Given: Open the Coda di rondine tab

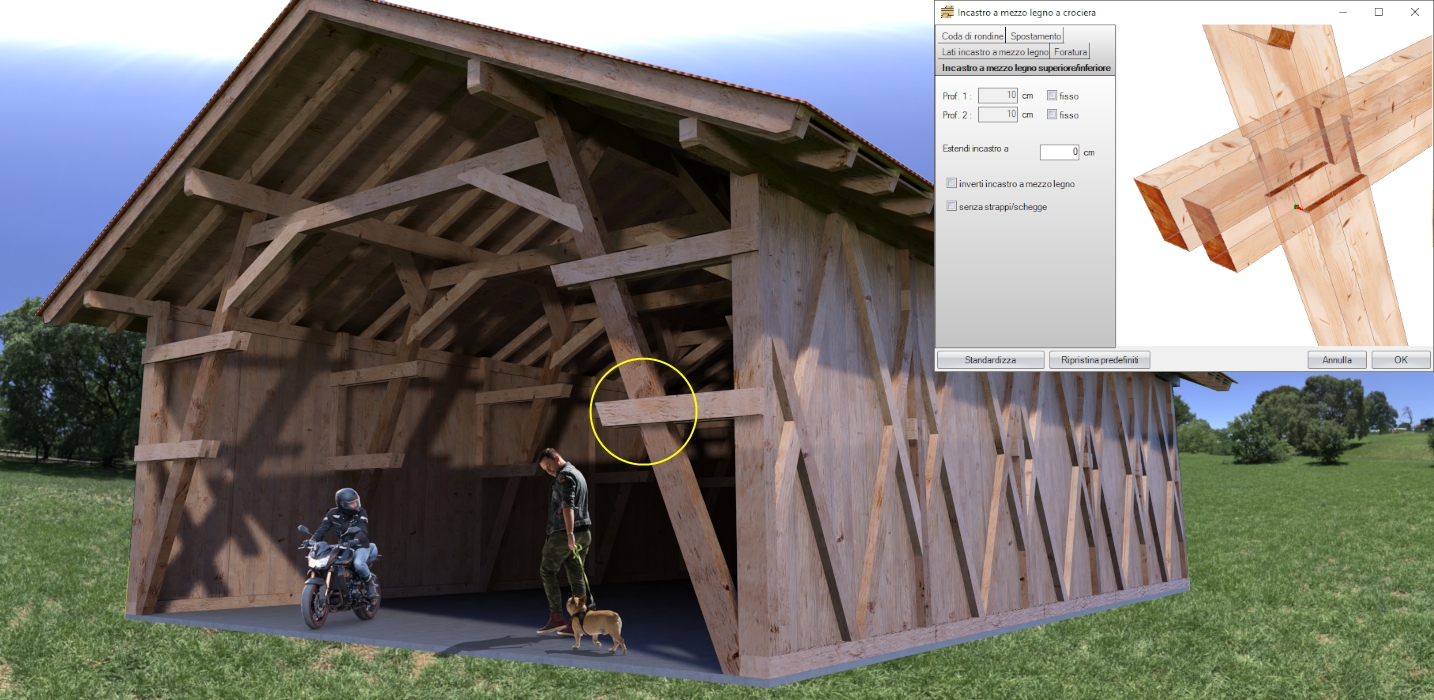Looking at the screenshot, I should coord(972,36).
